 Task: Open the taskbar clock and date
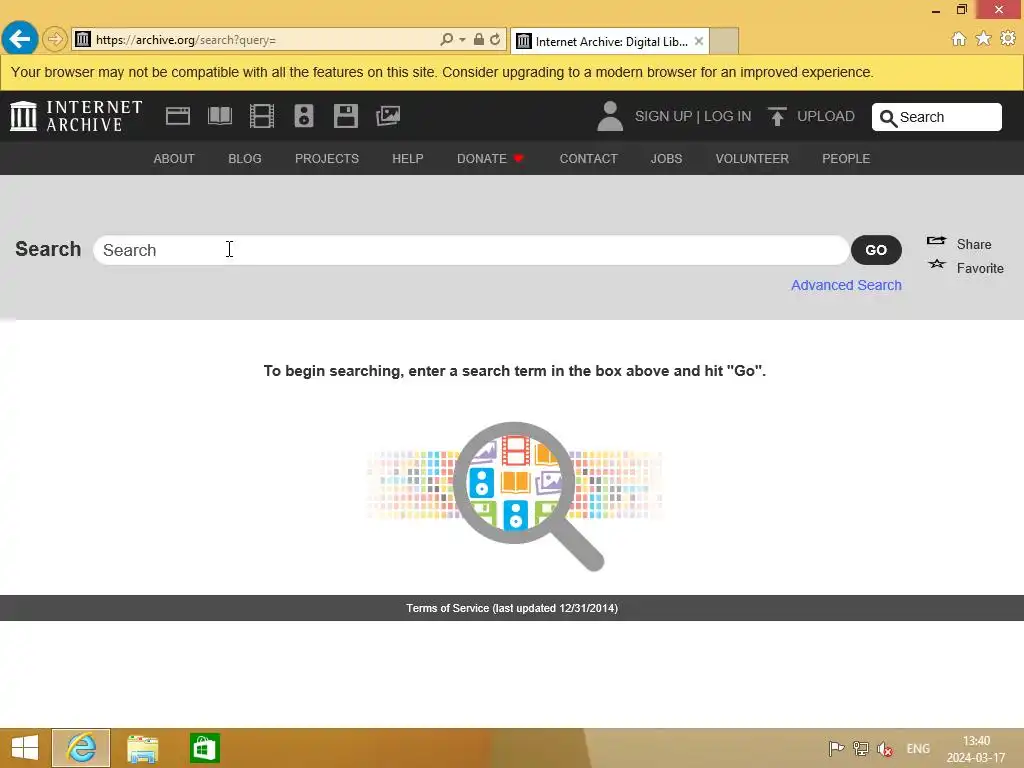pyautogui.click(x=976, y=749)
